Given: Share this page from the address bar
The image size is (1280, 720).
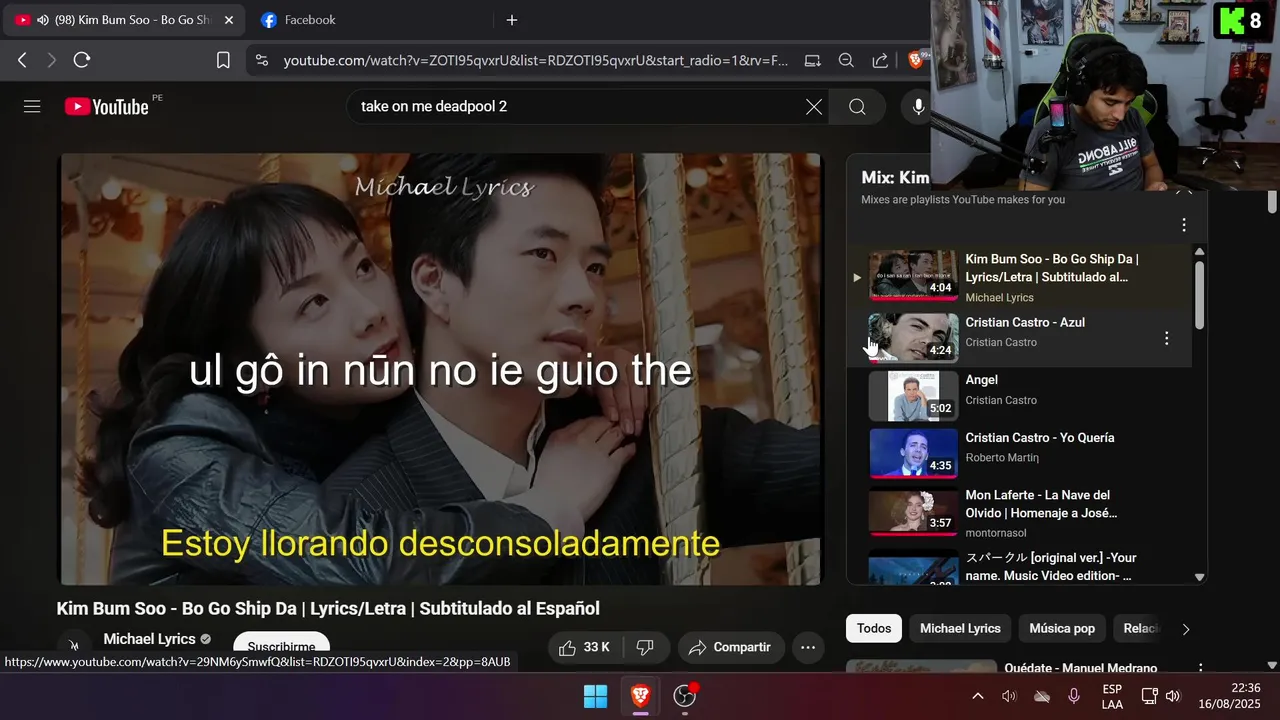Looking at the screenshot, I should (x=880, y=60).
